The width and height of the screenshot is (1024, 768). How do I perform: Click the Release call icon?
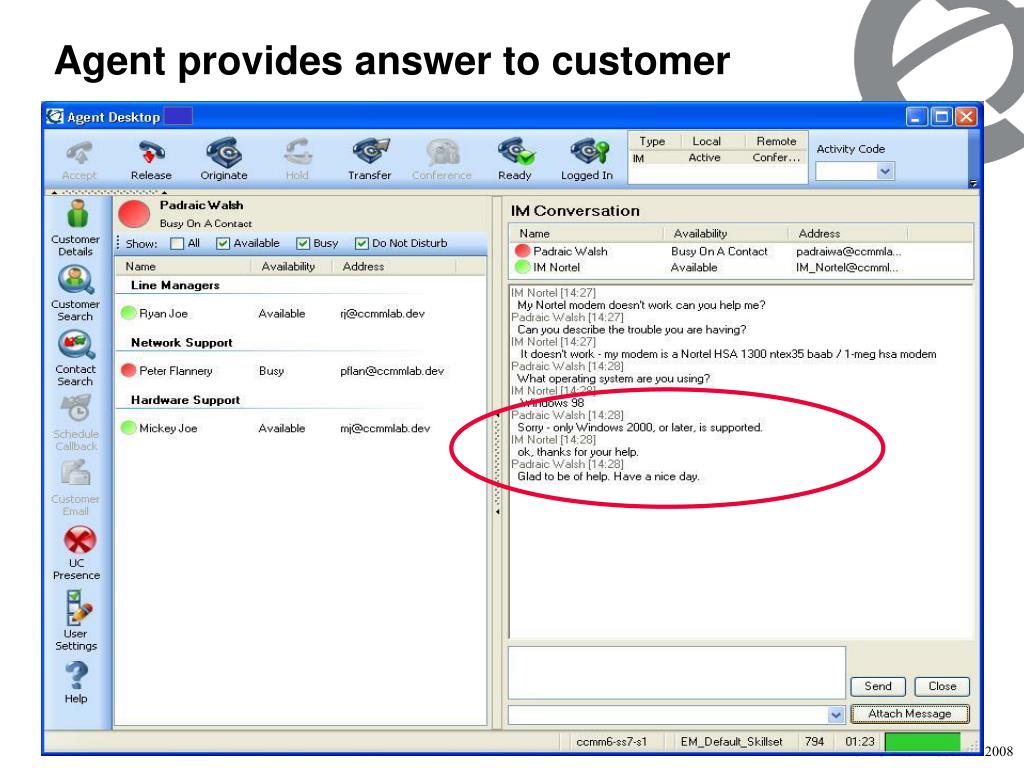coord(151,153)
